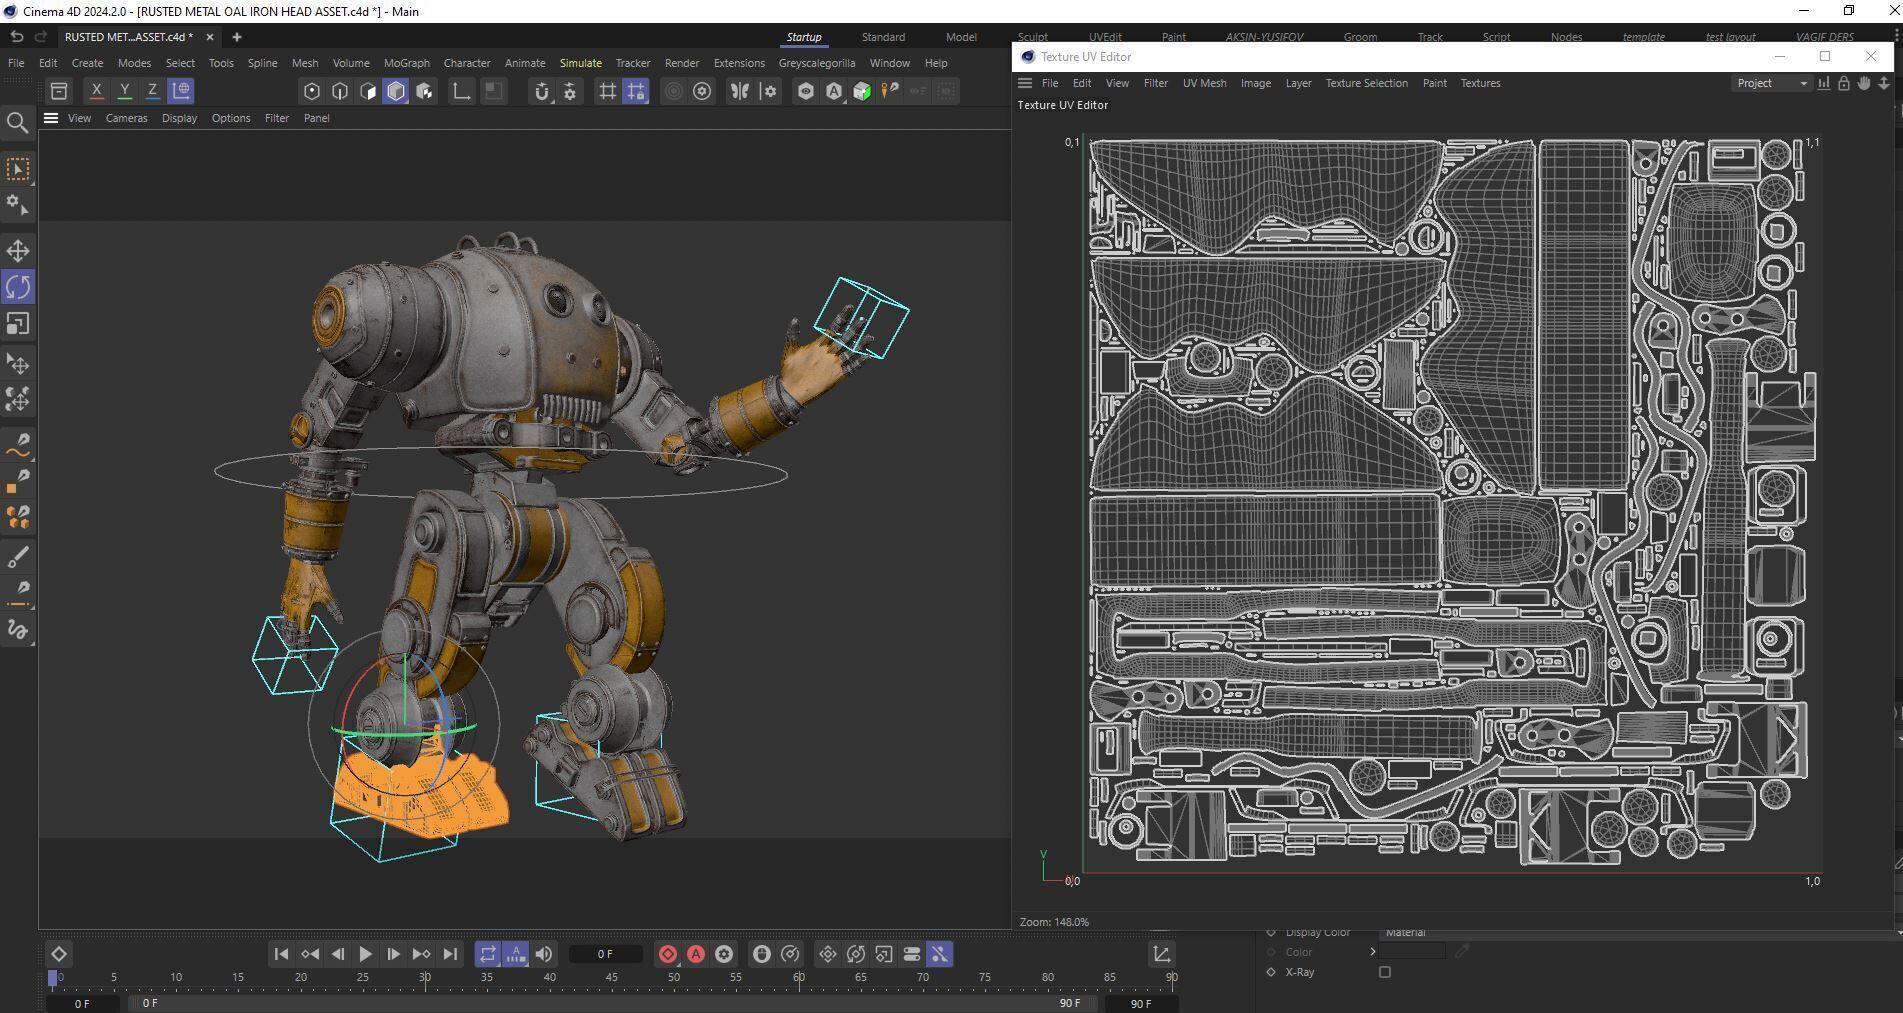Toggle X axis lock
The image size is (1903, 1013).
[96, 91]
